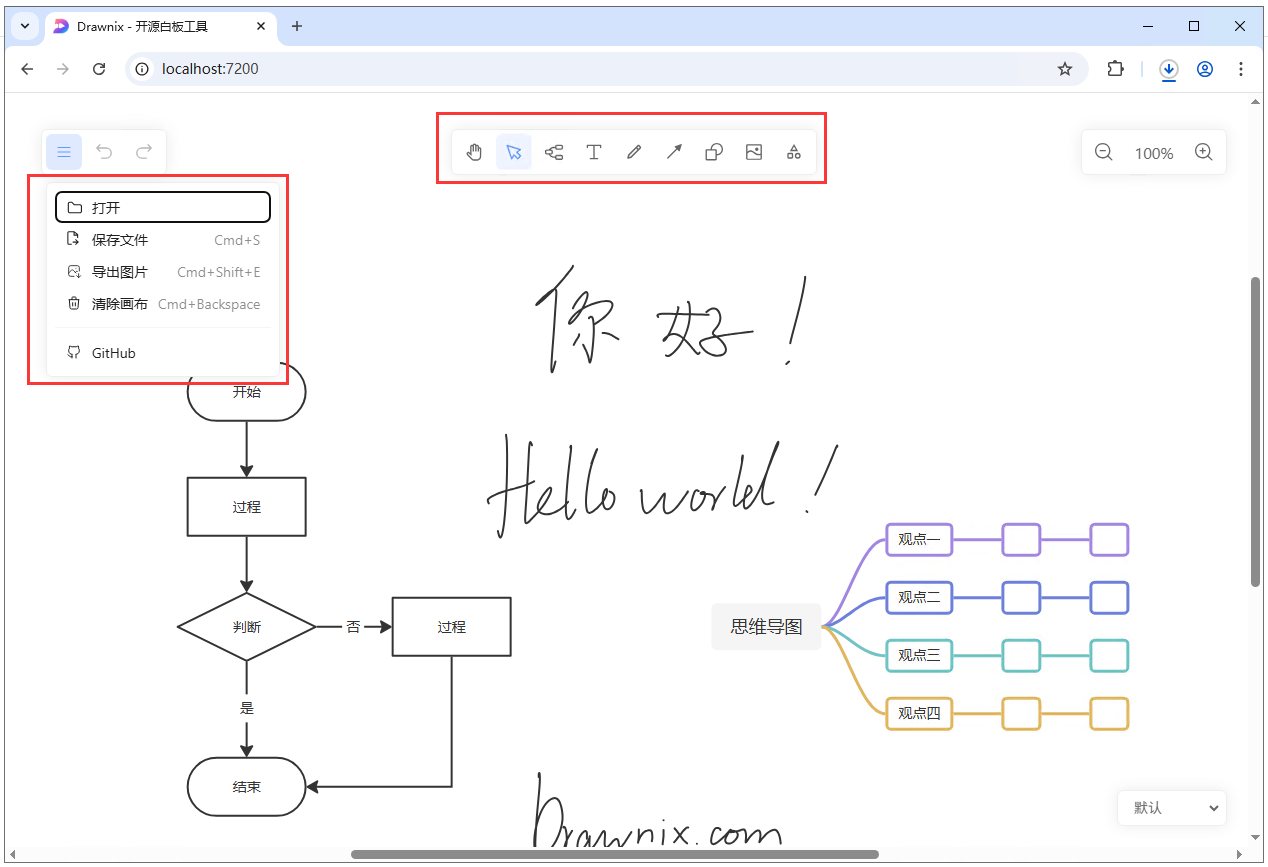This screenshot has height=867, width=1268.
Task: Pick the Pencil drawing tool
Action: click(x=634, y=152)
